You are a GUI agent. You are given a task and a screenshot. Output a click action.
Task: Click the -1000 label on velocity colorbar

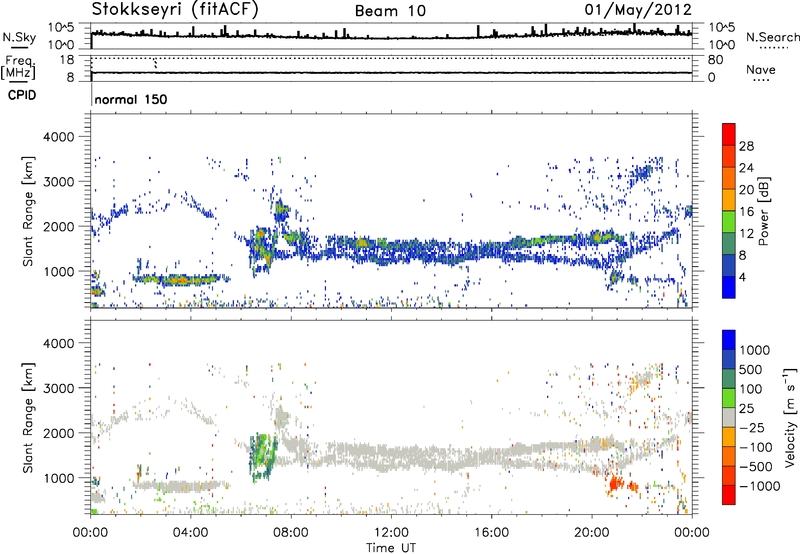click(x=759, y=486)
